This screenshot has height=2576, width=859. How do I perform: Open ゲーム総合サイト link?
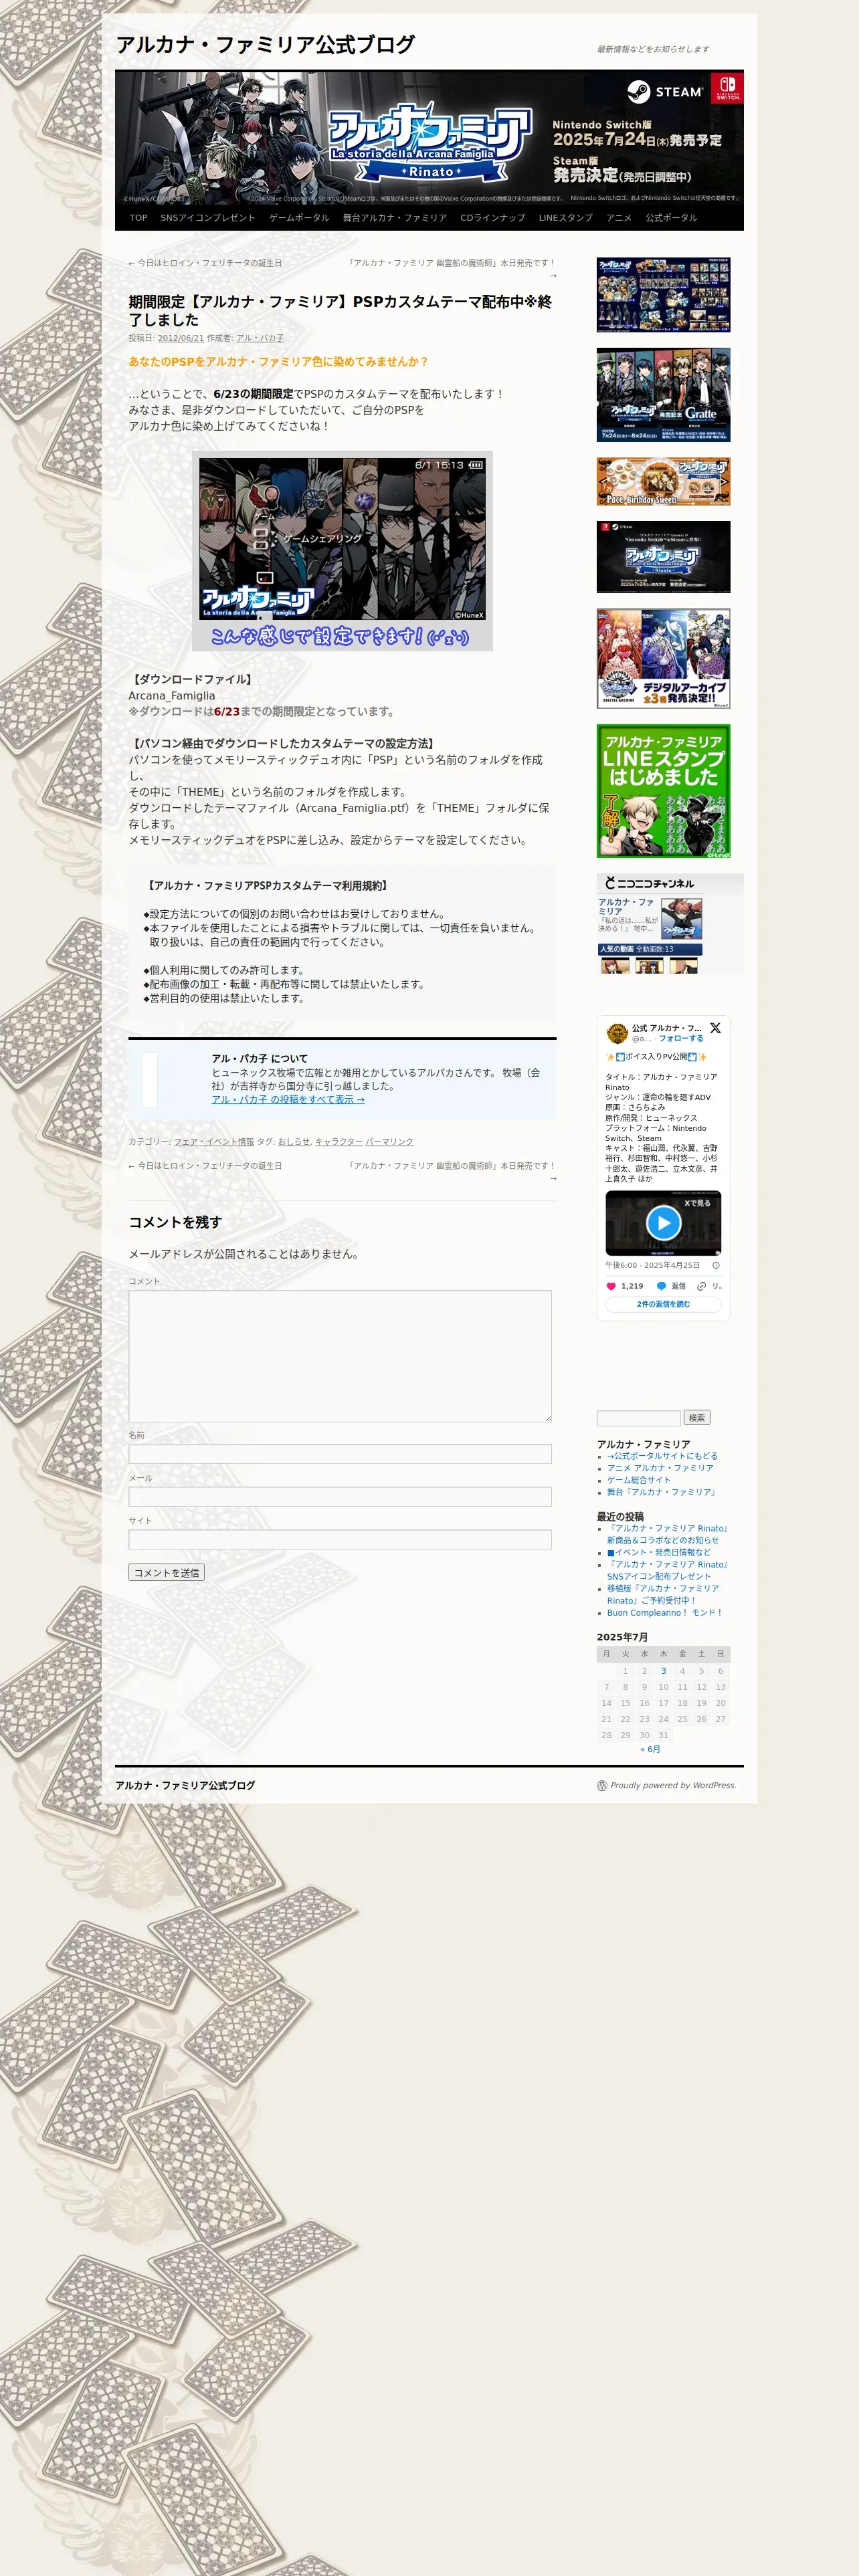click(x=639, y=1480)
